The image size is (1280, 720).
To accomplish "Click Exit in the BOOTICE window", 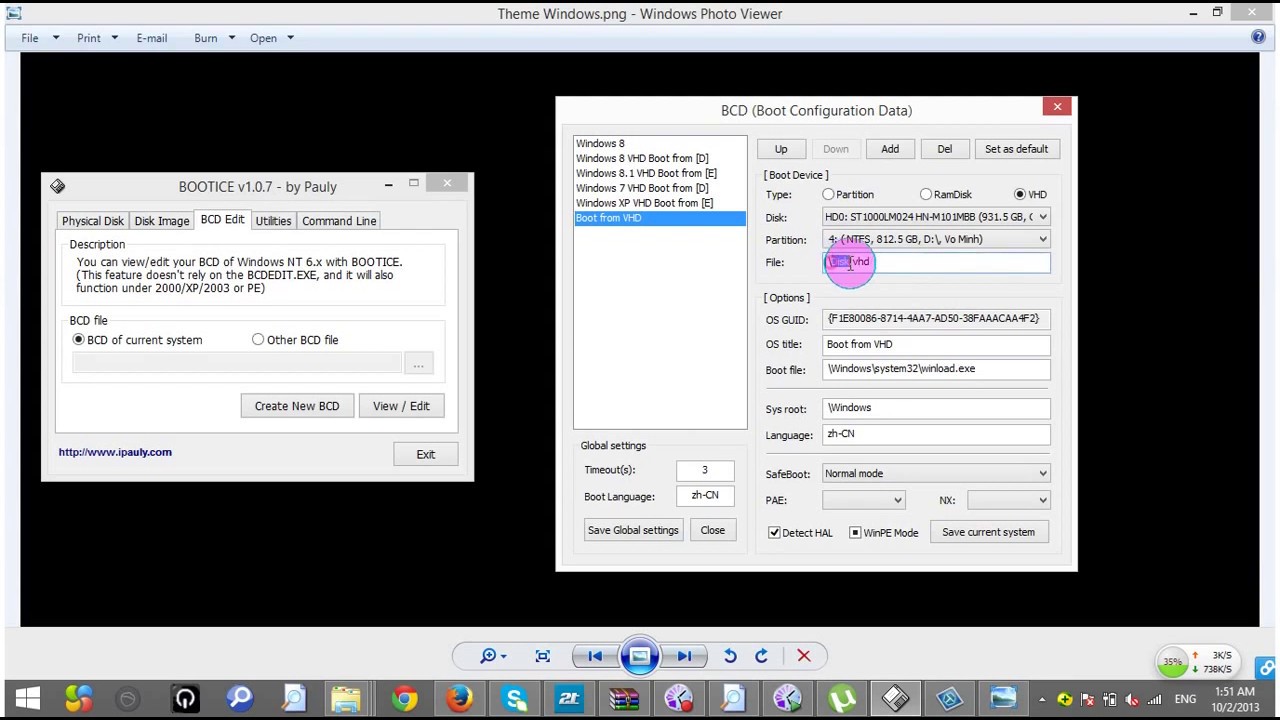I will 426,454.
